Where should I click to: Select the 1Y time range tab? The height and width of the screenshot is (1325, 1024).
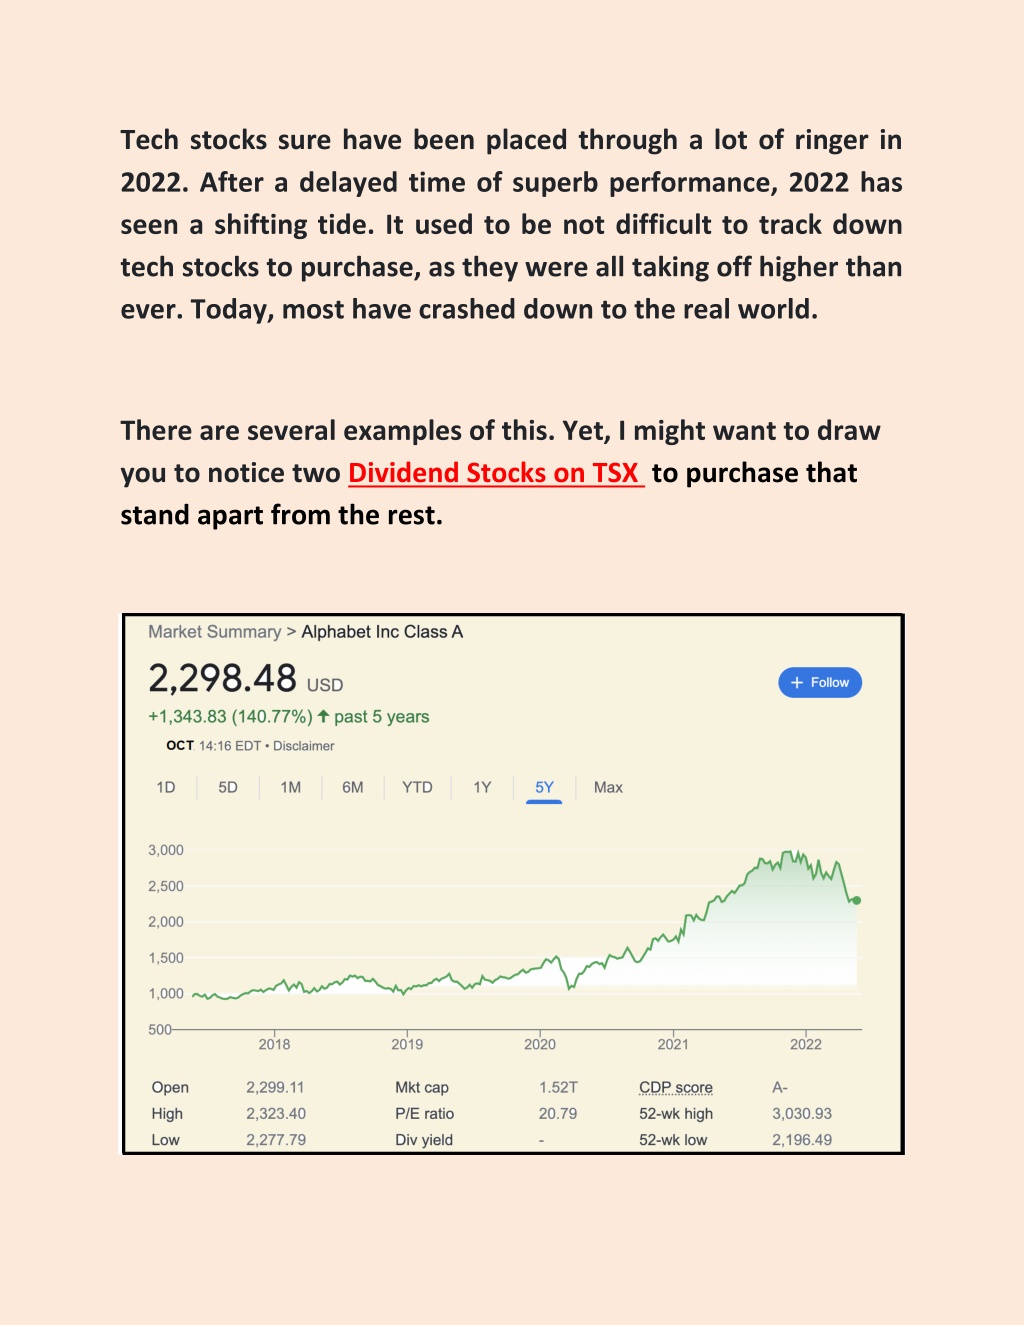[482, 787]
